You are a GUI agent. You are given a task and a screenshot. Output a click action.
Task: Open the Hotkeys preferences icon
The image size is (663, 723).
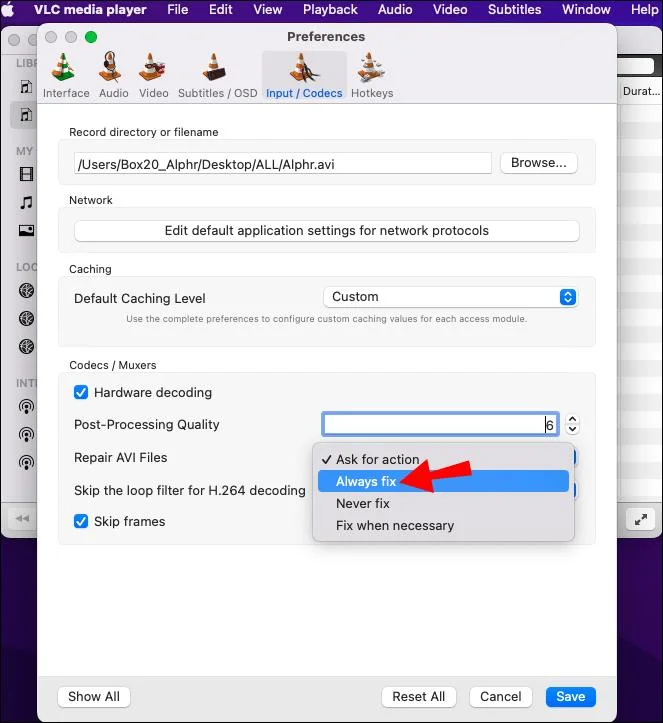click(x=371, y=67)
